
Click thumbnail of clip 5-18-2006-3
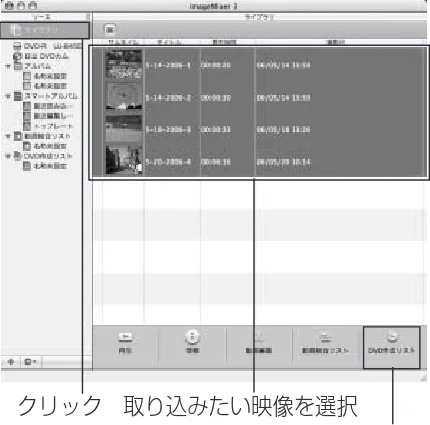[x=124, y=129]
